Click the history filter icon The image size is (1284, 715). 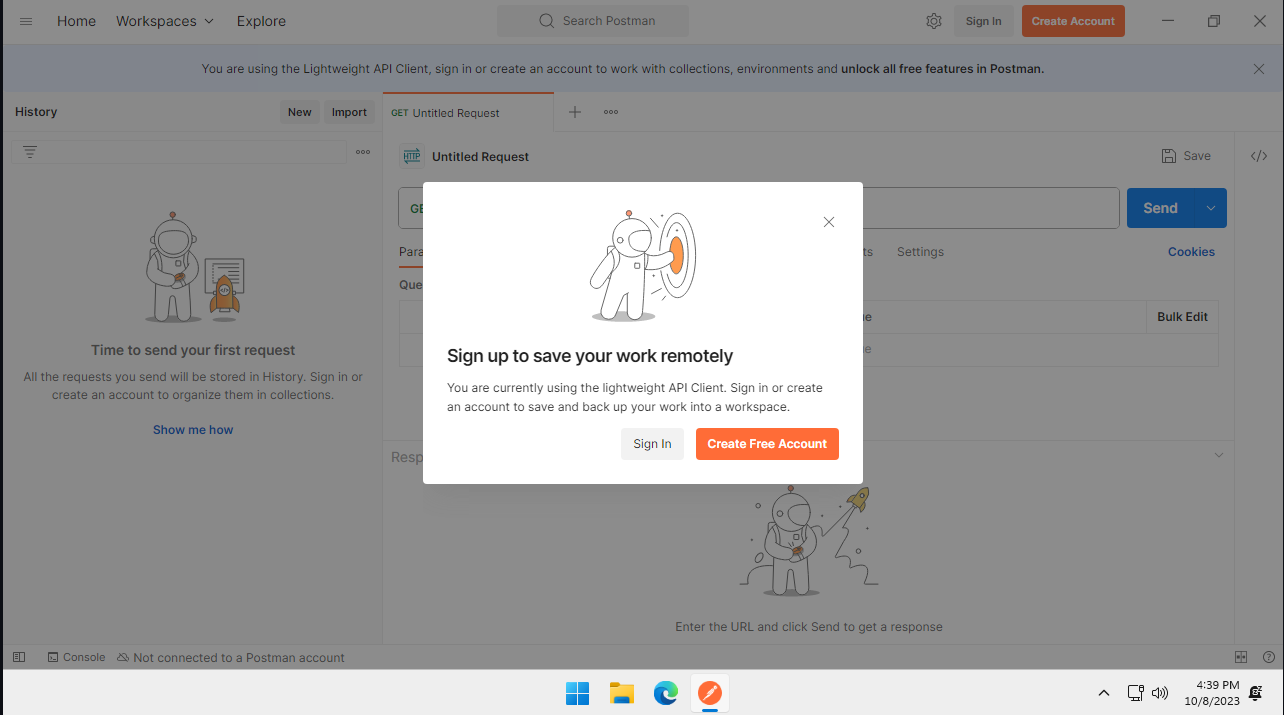30,152
